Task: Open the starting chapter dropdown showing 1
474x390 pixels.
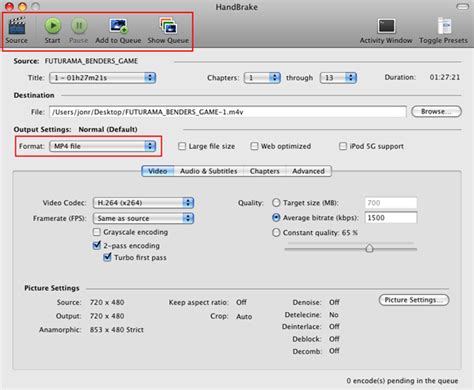Action: pos(262,78)
